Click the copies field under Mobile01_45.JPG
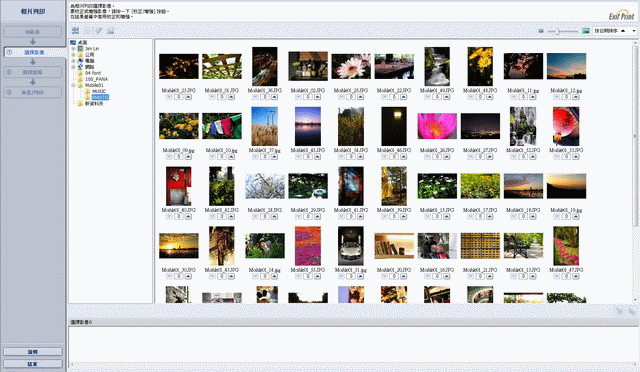640x372 pixels. 308,157
